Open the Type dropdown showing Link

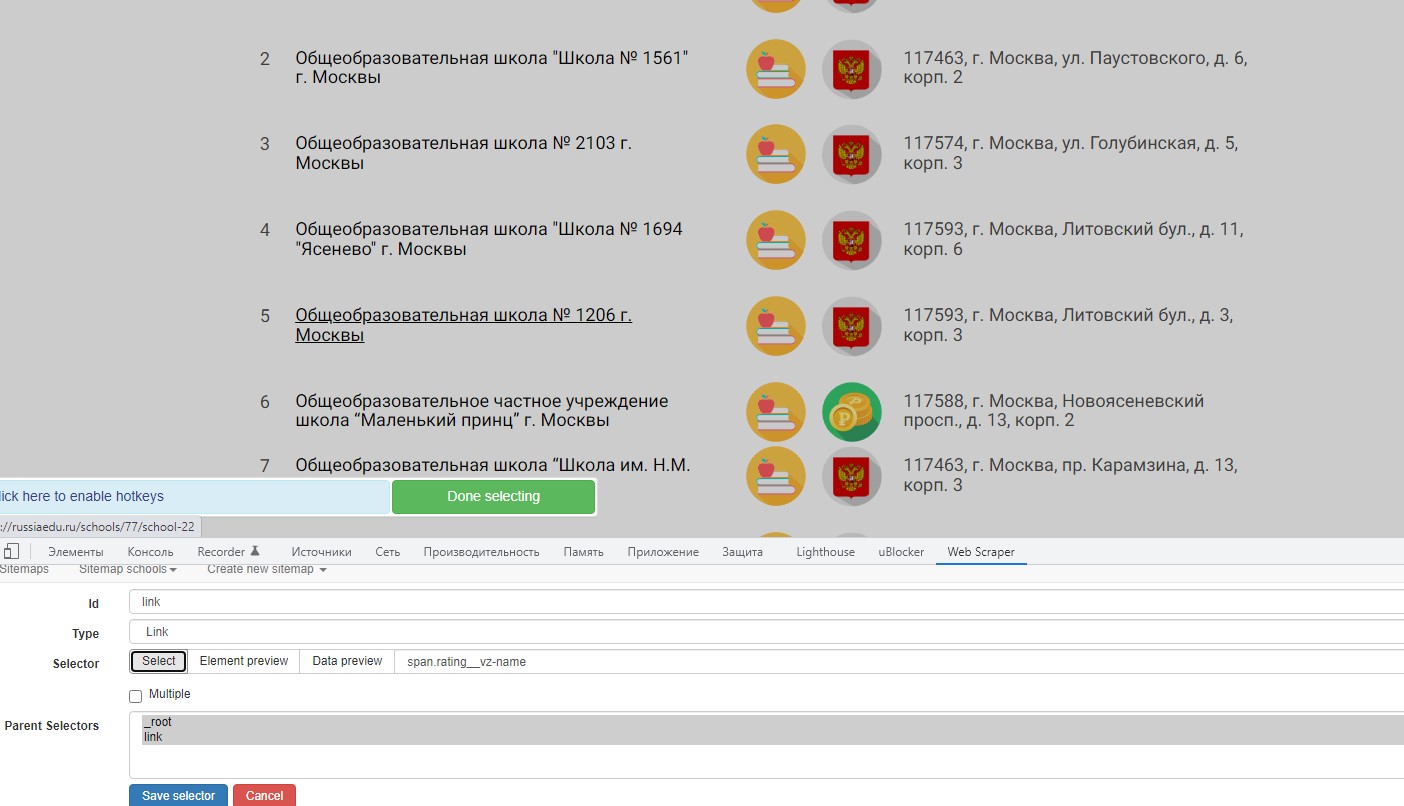click(766, 632)
